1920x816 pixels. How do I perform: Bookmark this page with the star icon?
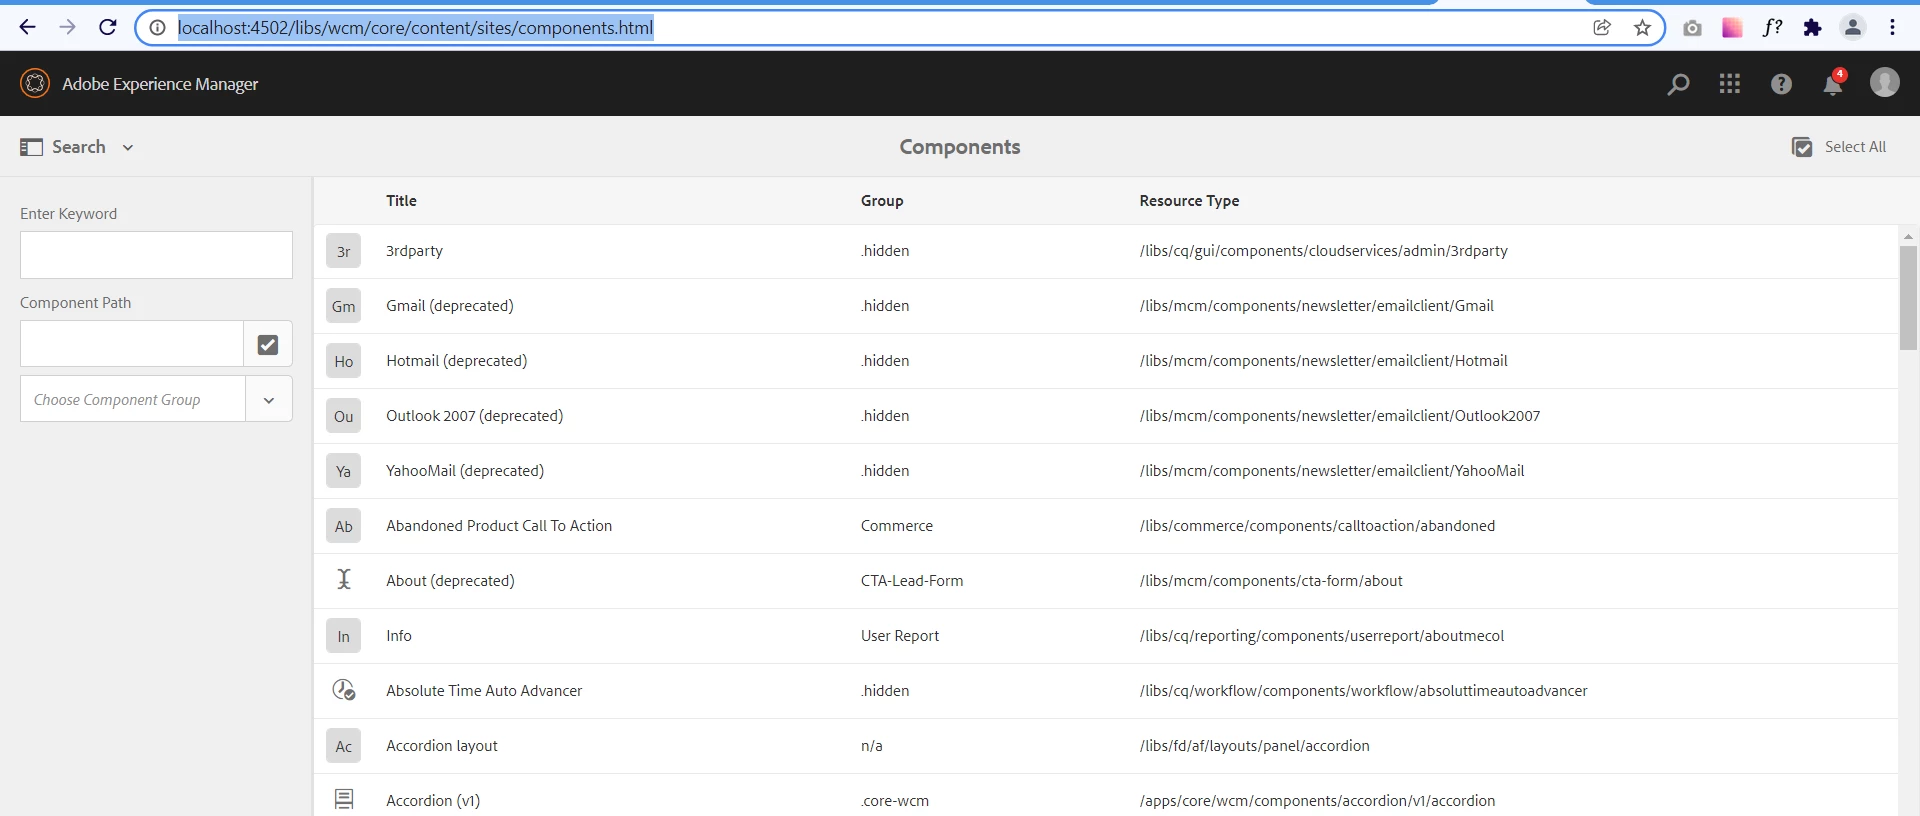tap(1642, 28)
